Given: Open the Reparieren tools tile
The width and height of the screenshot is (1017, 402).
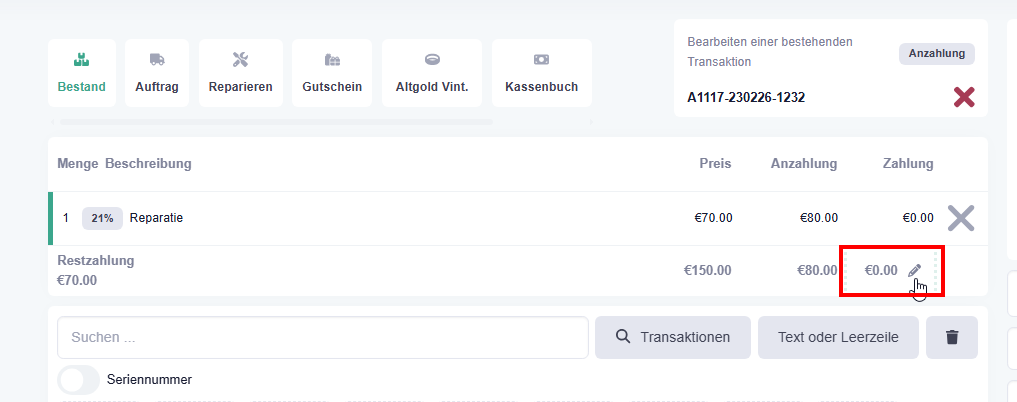Looking at the screenshot, I should click(240, 73).
